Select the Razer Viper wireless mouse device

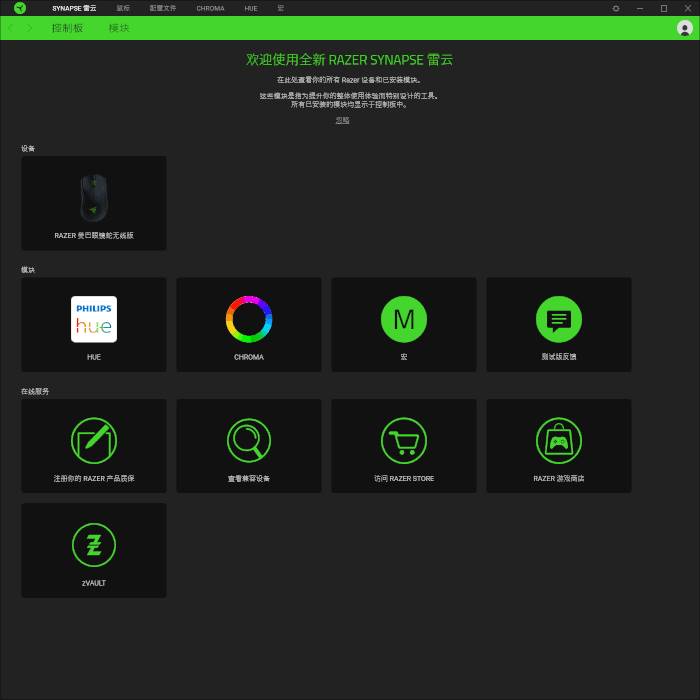(x=94, y=203)
